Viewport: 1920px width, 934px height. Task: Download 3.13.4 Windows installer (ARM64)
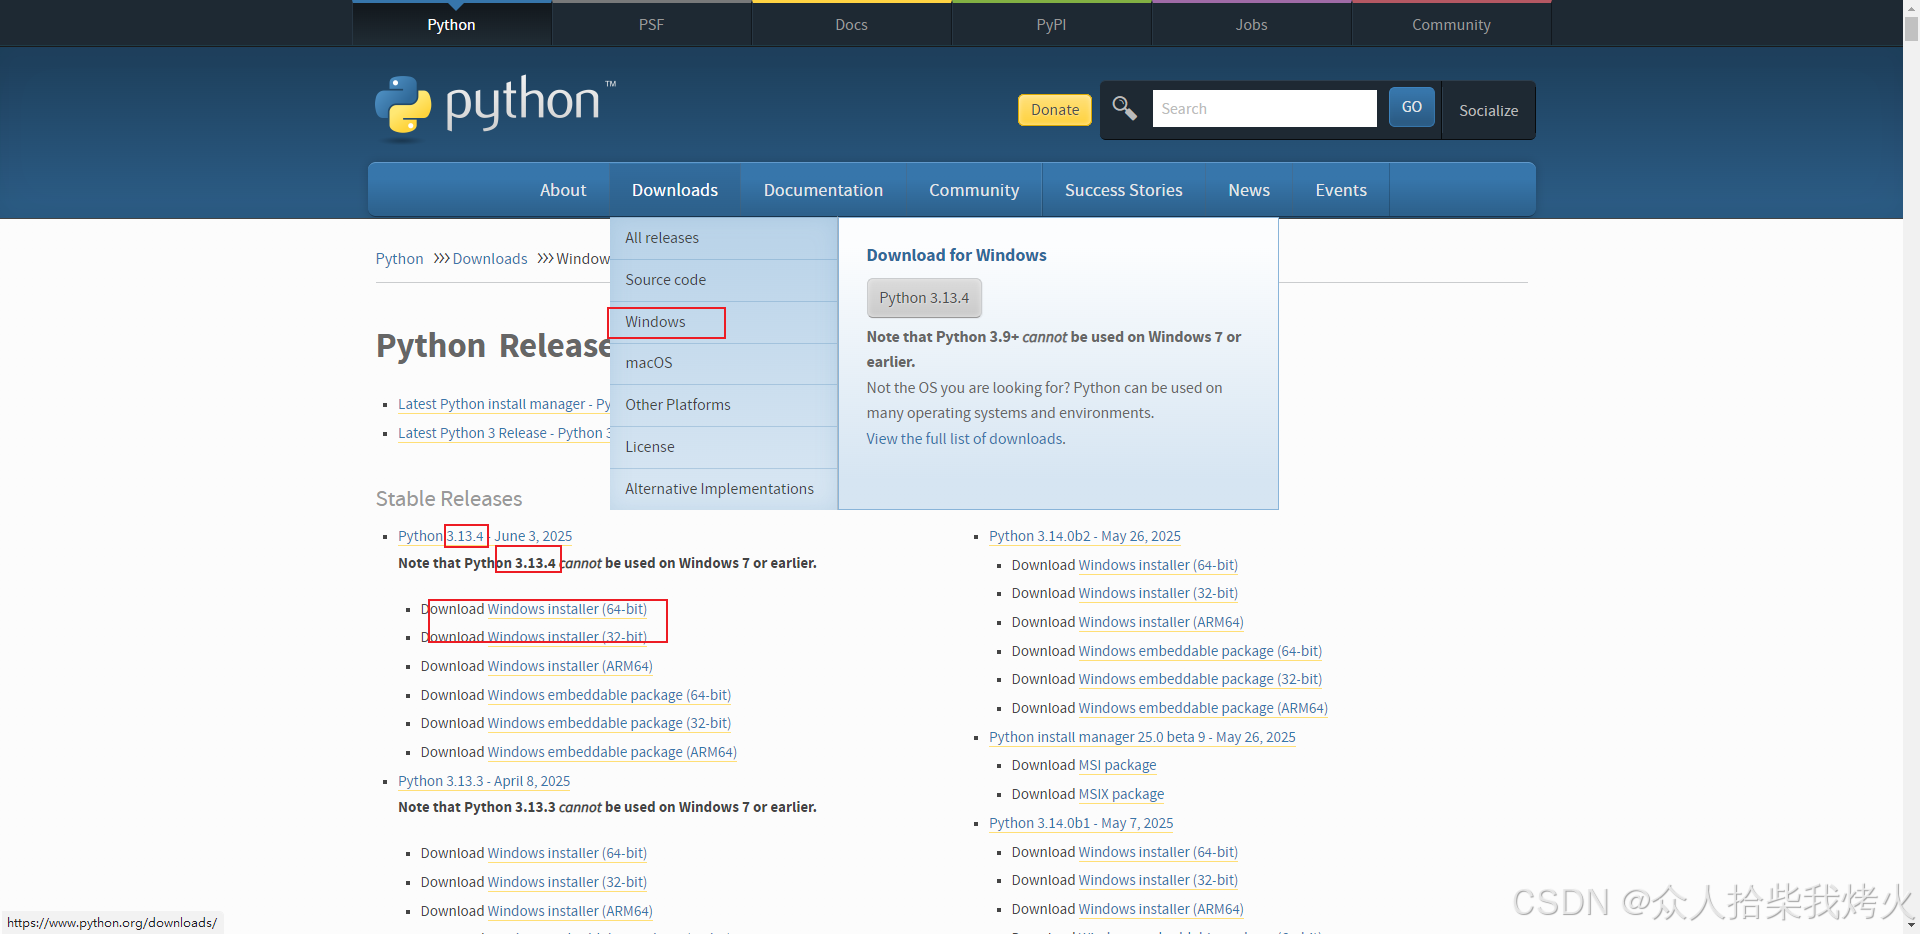(570, 666)
